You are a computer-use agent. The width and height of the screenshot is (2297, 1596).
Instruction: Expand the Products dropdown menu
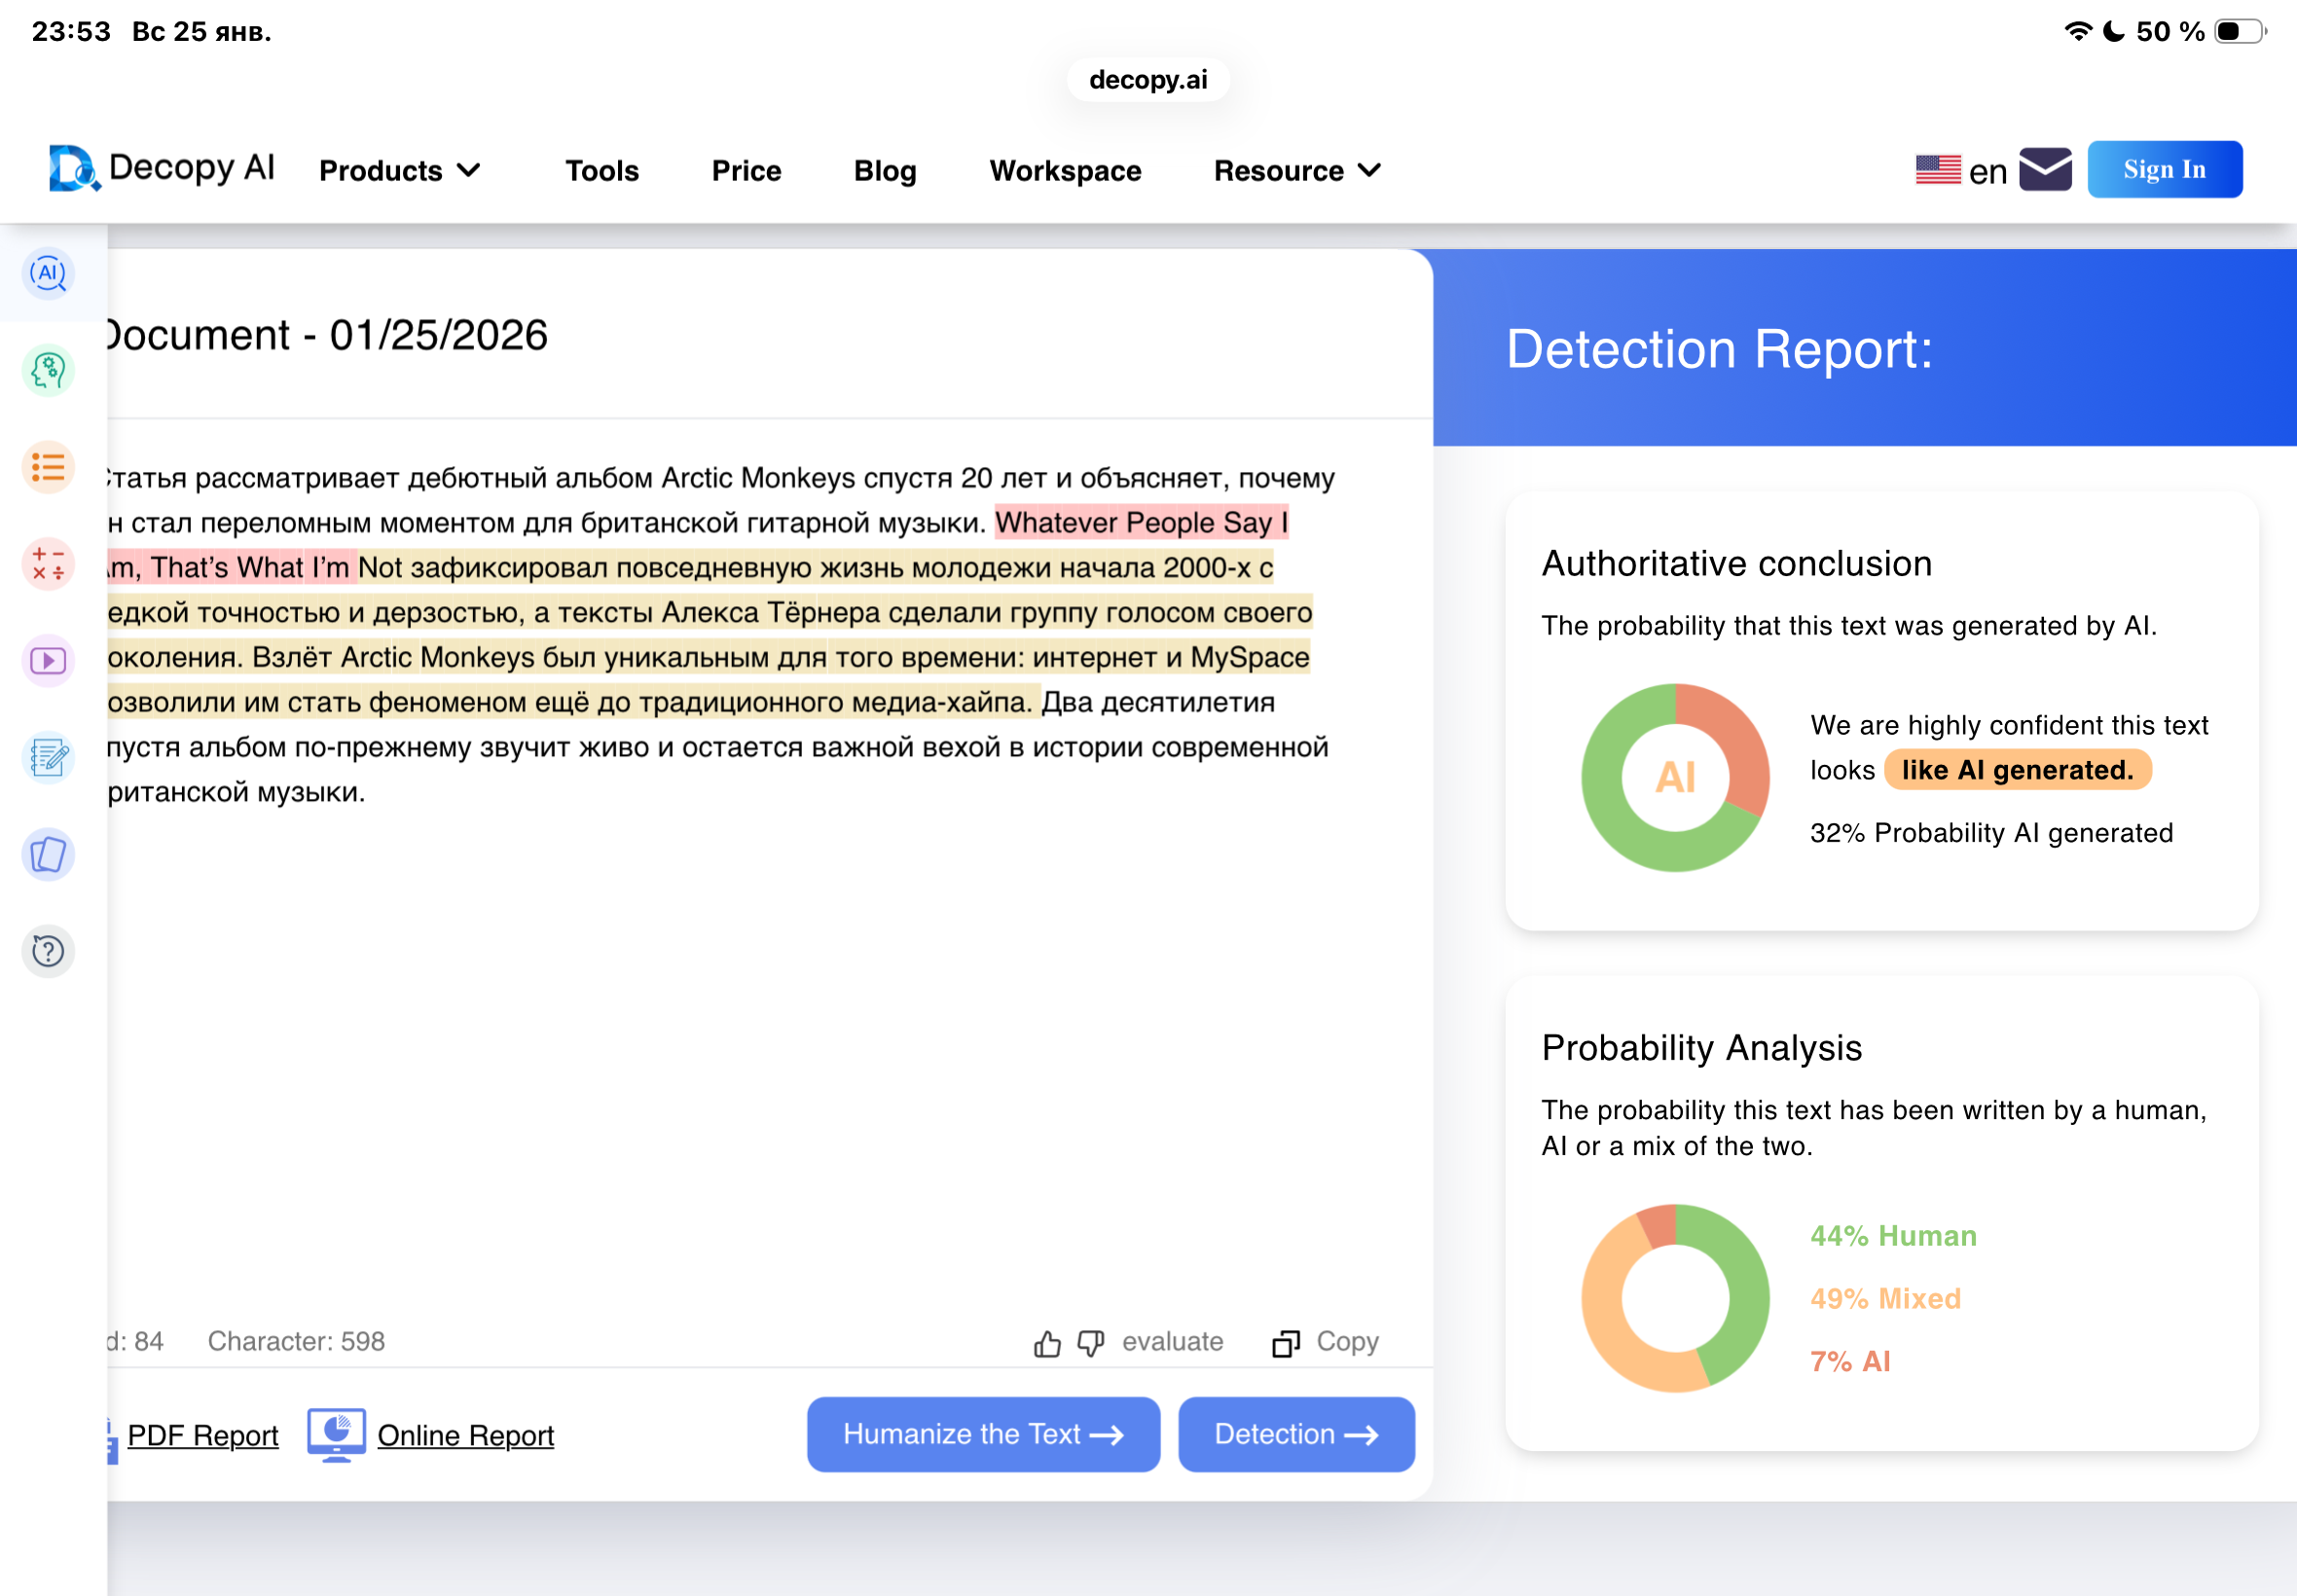399,171
